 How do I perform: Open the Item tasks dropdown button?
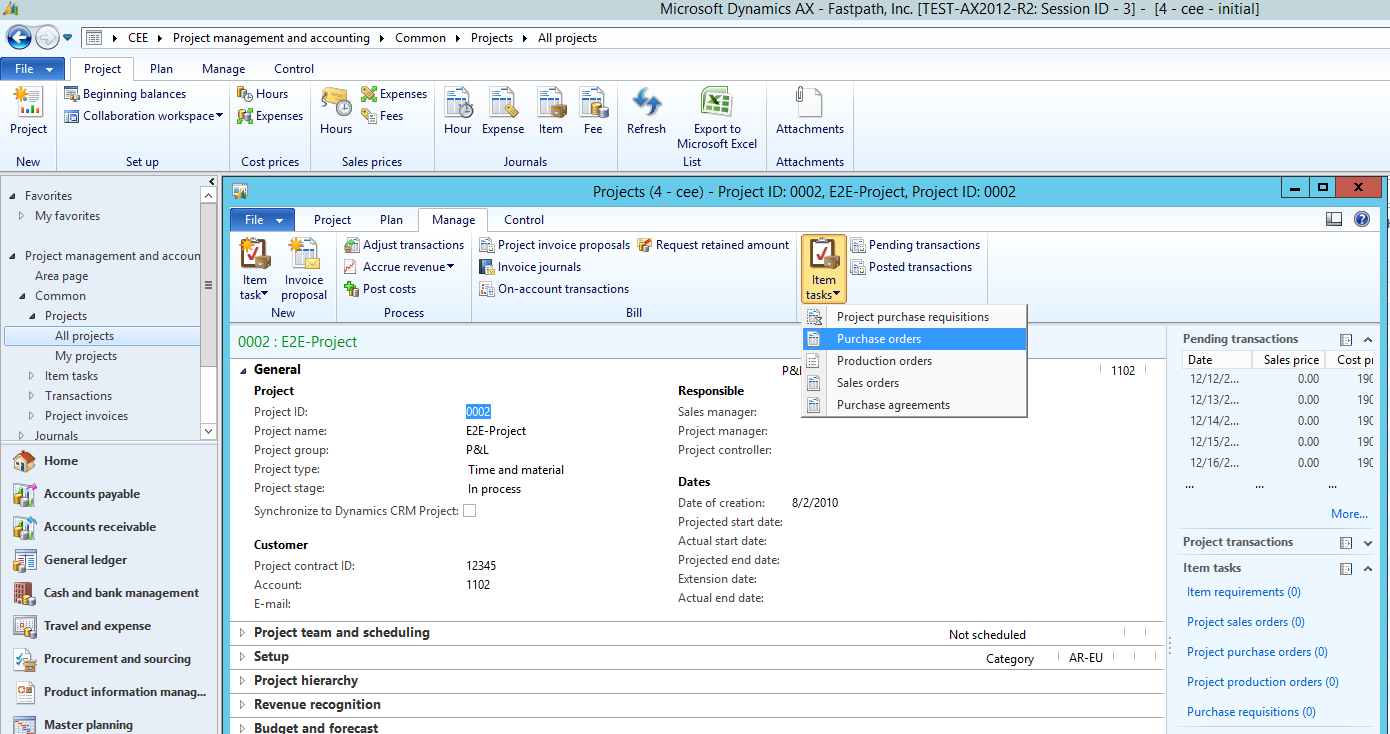point(824,269)
